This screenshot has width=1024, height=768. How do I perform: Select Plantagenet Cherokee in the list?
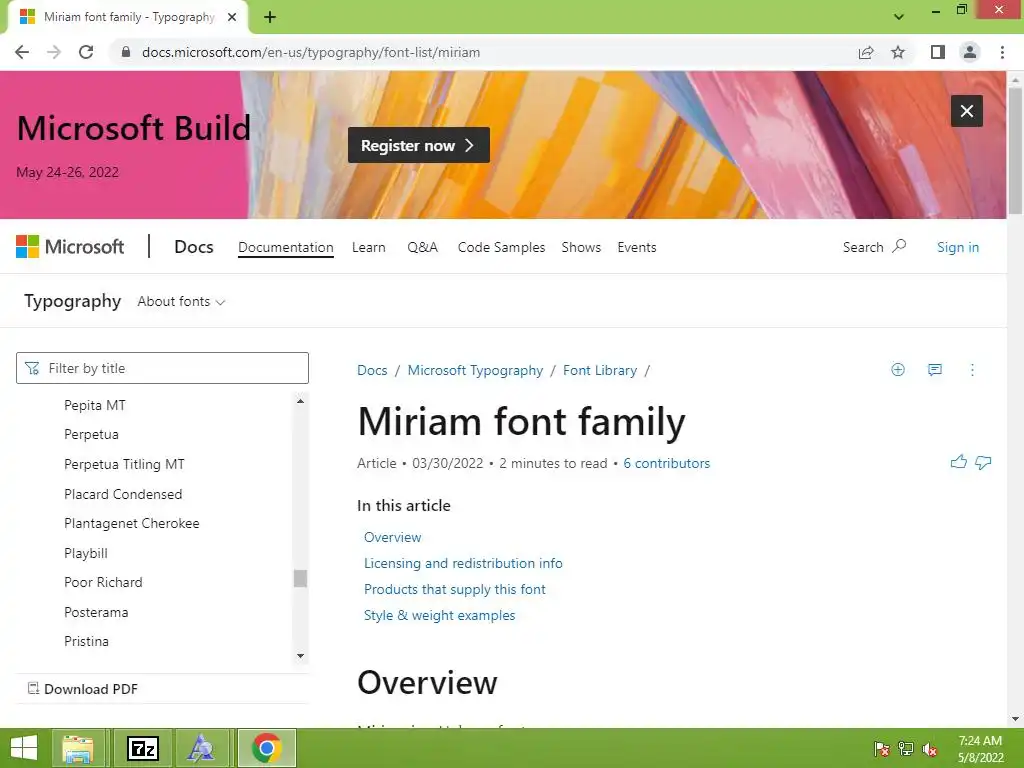click(131, 523)
